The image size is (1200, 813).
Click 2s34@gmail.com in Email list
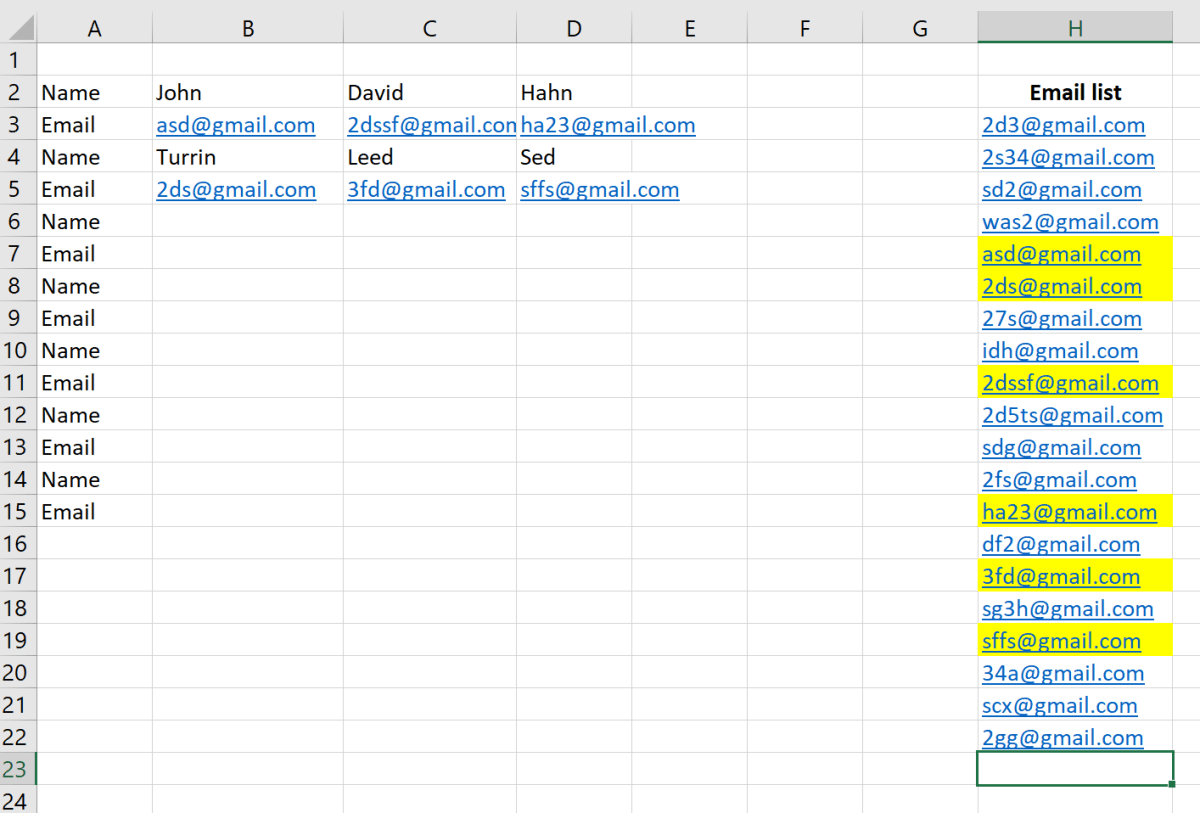(x=1068, y=157)
